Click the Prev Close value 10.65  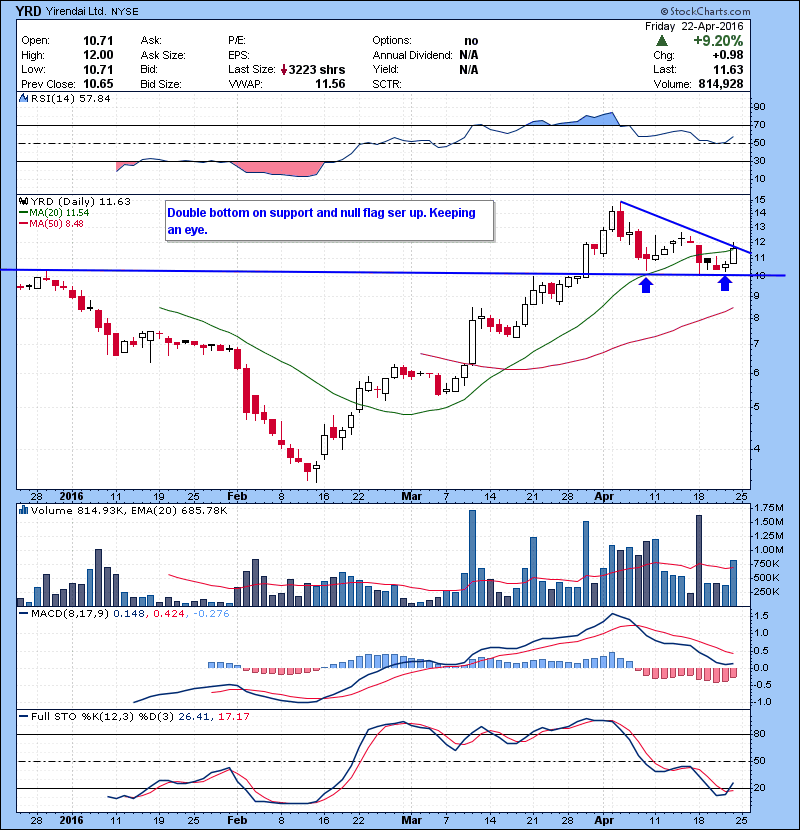[x=98, y=84]
